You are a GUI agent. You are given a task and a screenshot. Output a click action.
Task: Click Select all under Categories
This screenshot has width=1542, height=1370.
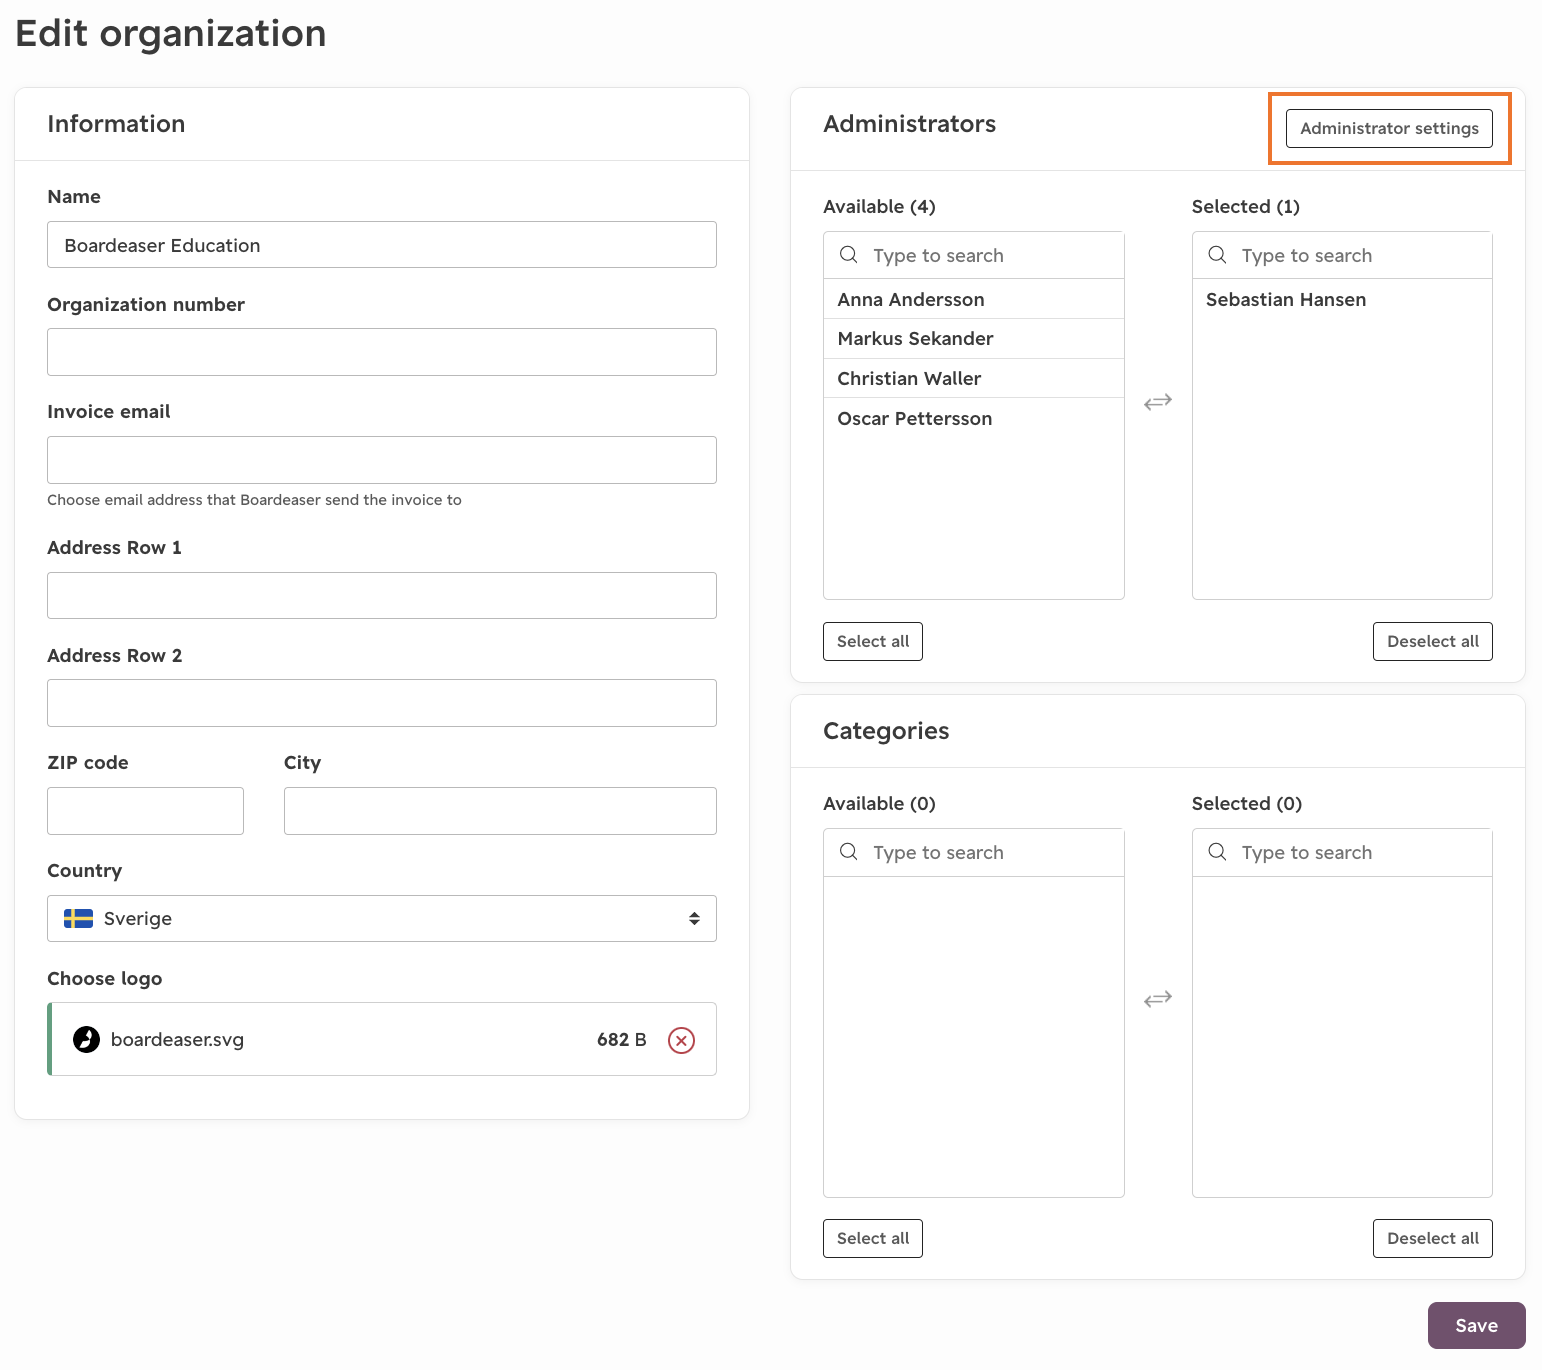(873, 1238)
